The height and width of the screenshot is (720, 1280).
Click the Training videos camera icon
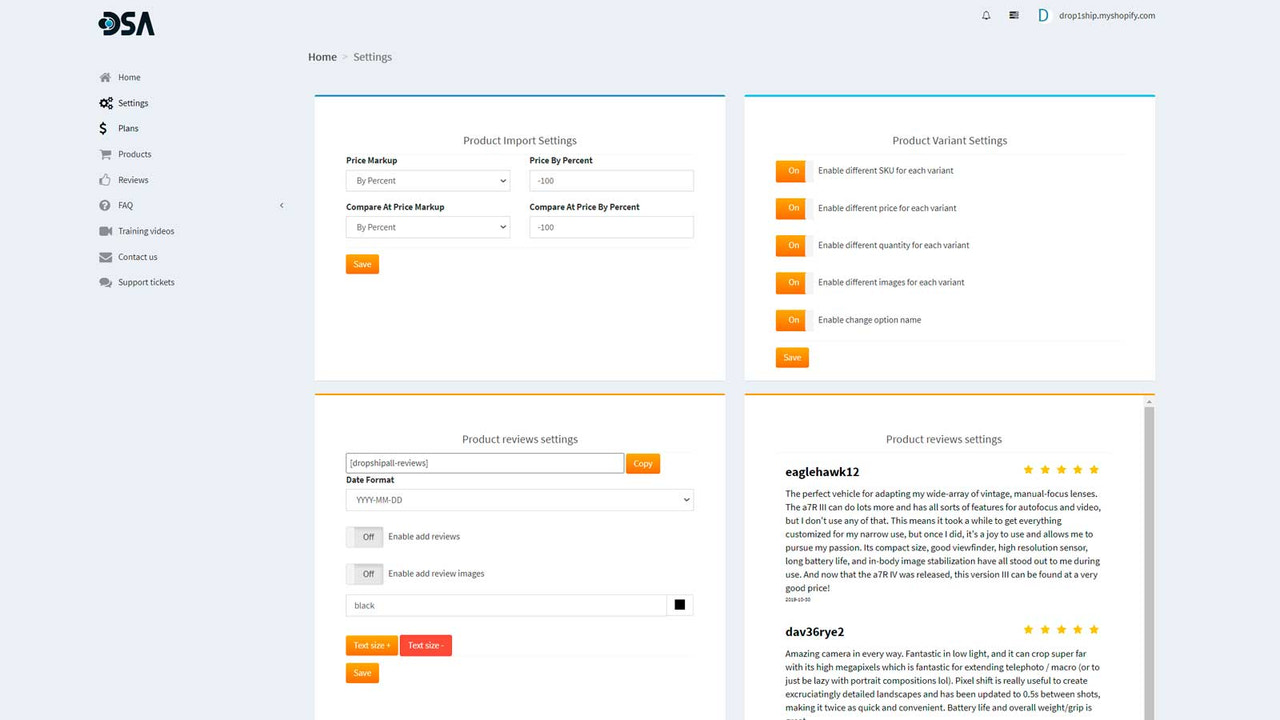[x=105, y=231]
